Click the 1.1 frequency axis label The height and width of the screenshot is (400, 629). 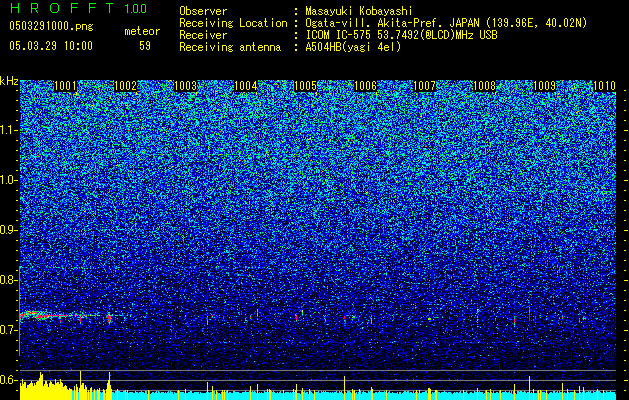(9, 130)
